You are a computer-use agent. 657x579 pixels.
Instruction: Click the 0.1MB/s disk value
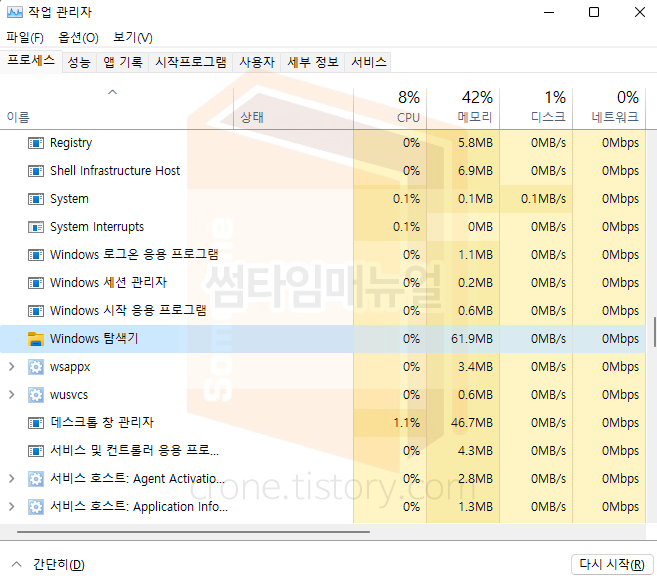[x=543, y=199]
